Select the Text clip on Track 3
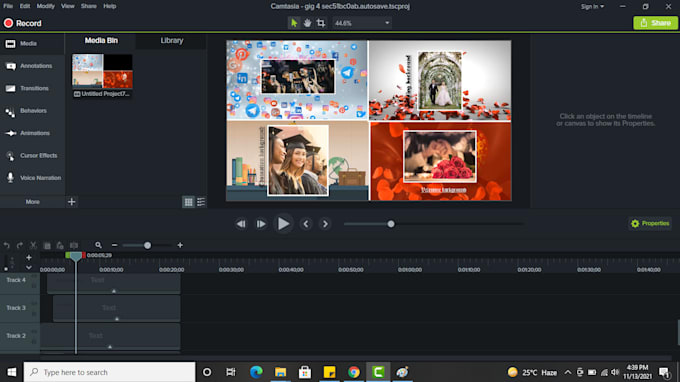This screenshot has width=680, height=382. coord(117,309)
